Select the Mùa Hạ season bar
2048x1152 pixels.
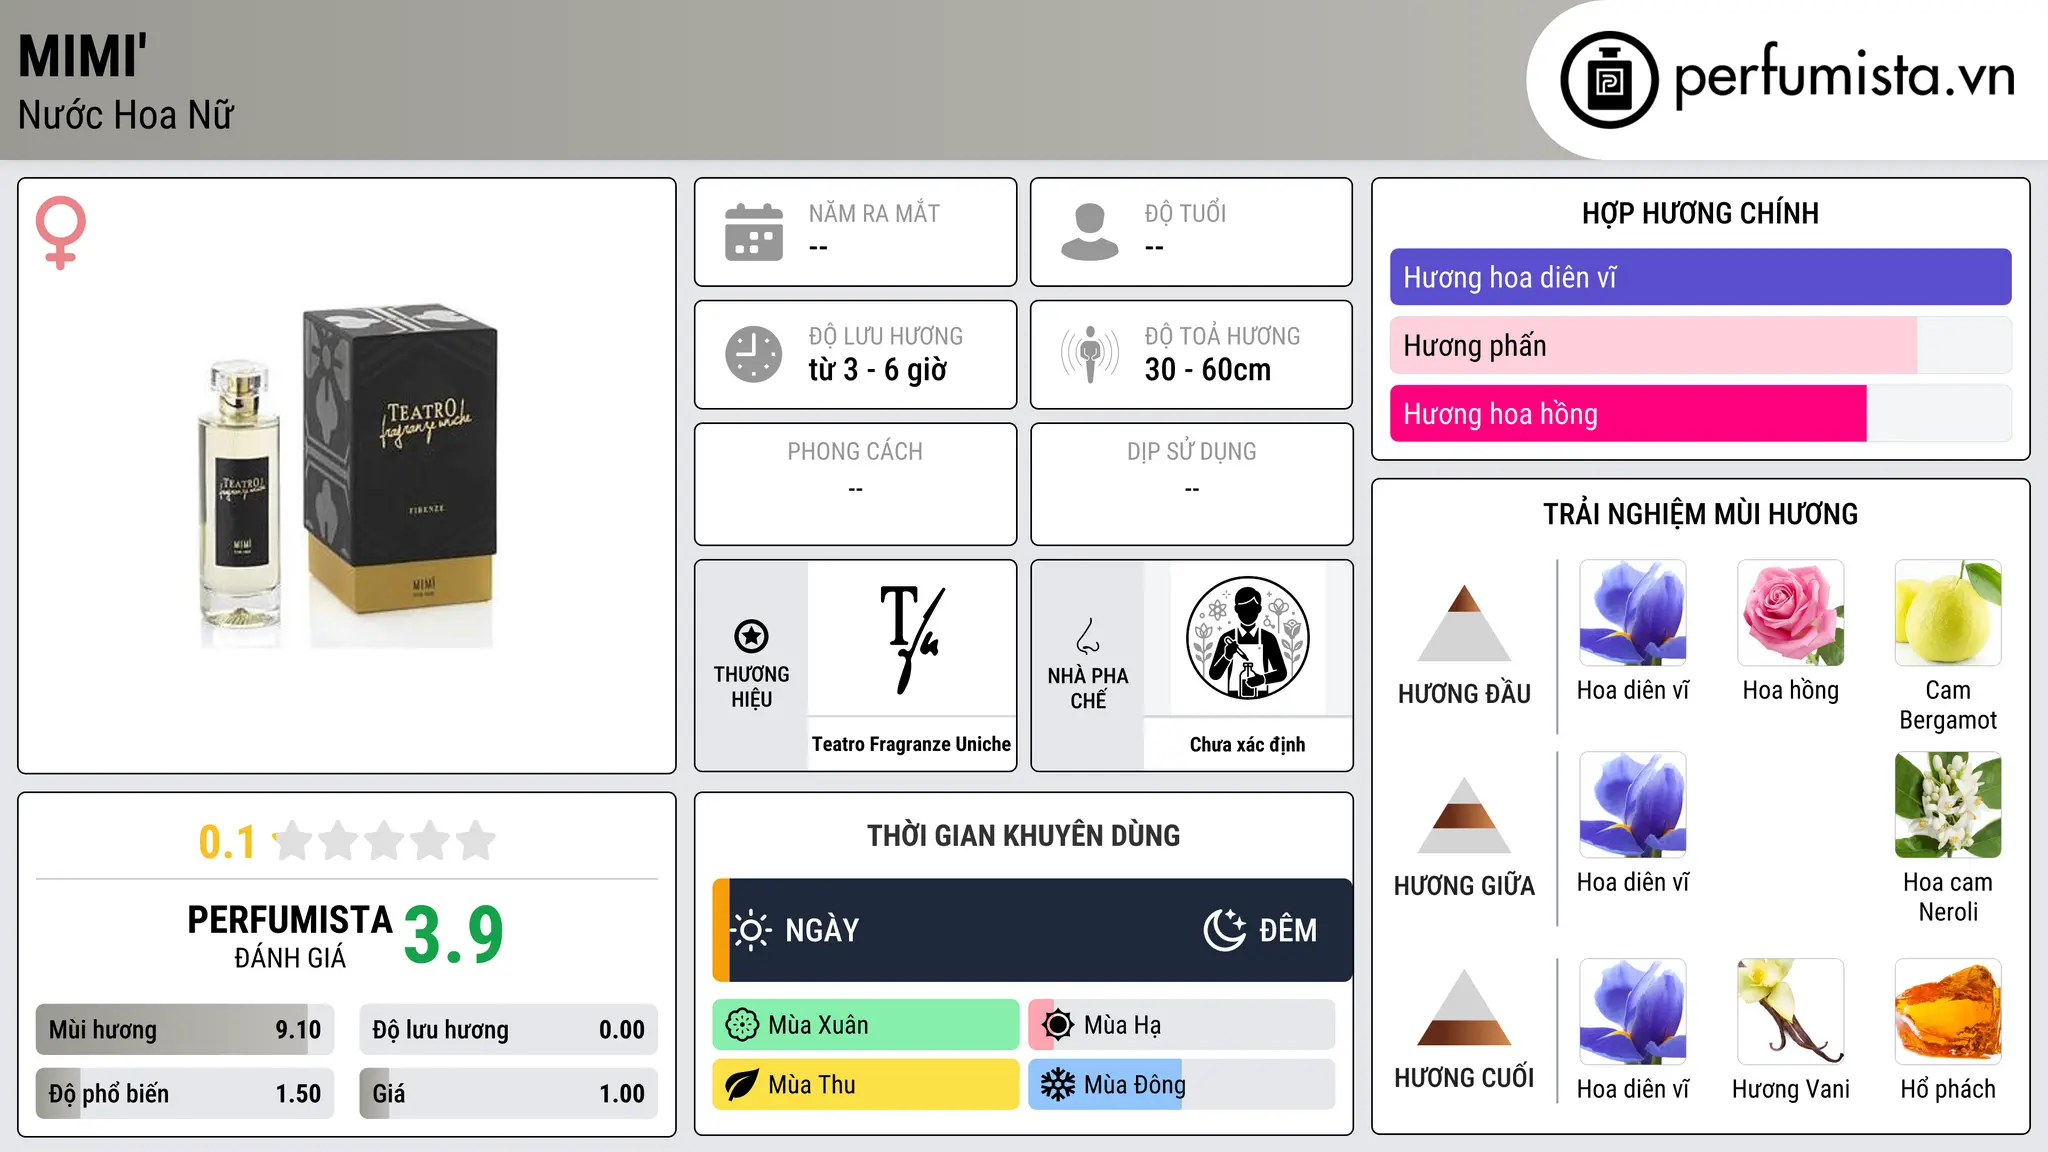click(1182, 1025)
